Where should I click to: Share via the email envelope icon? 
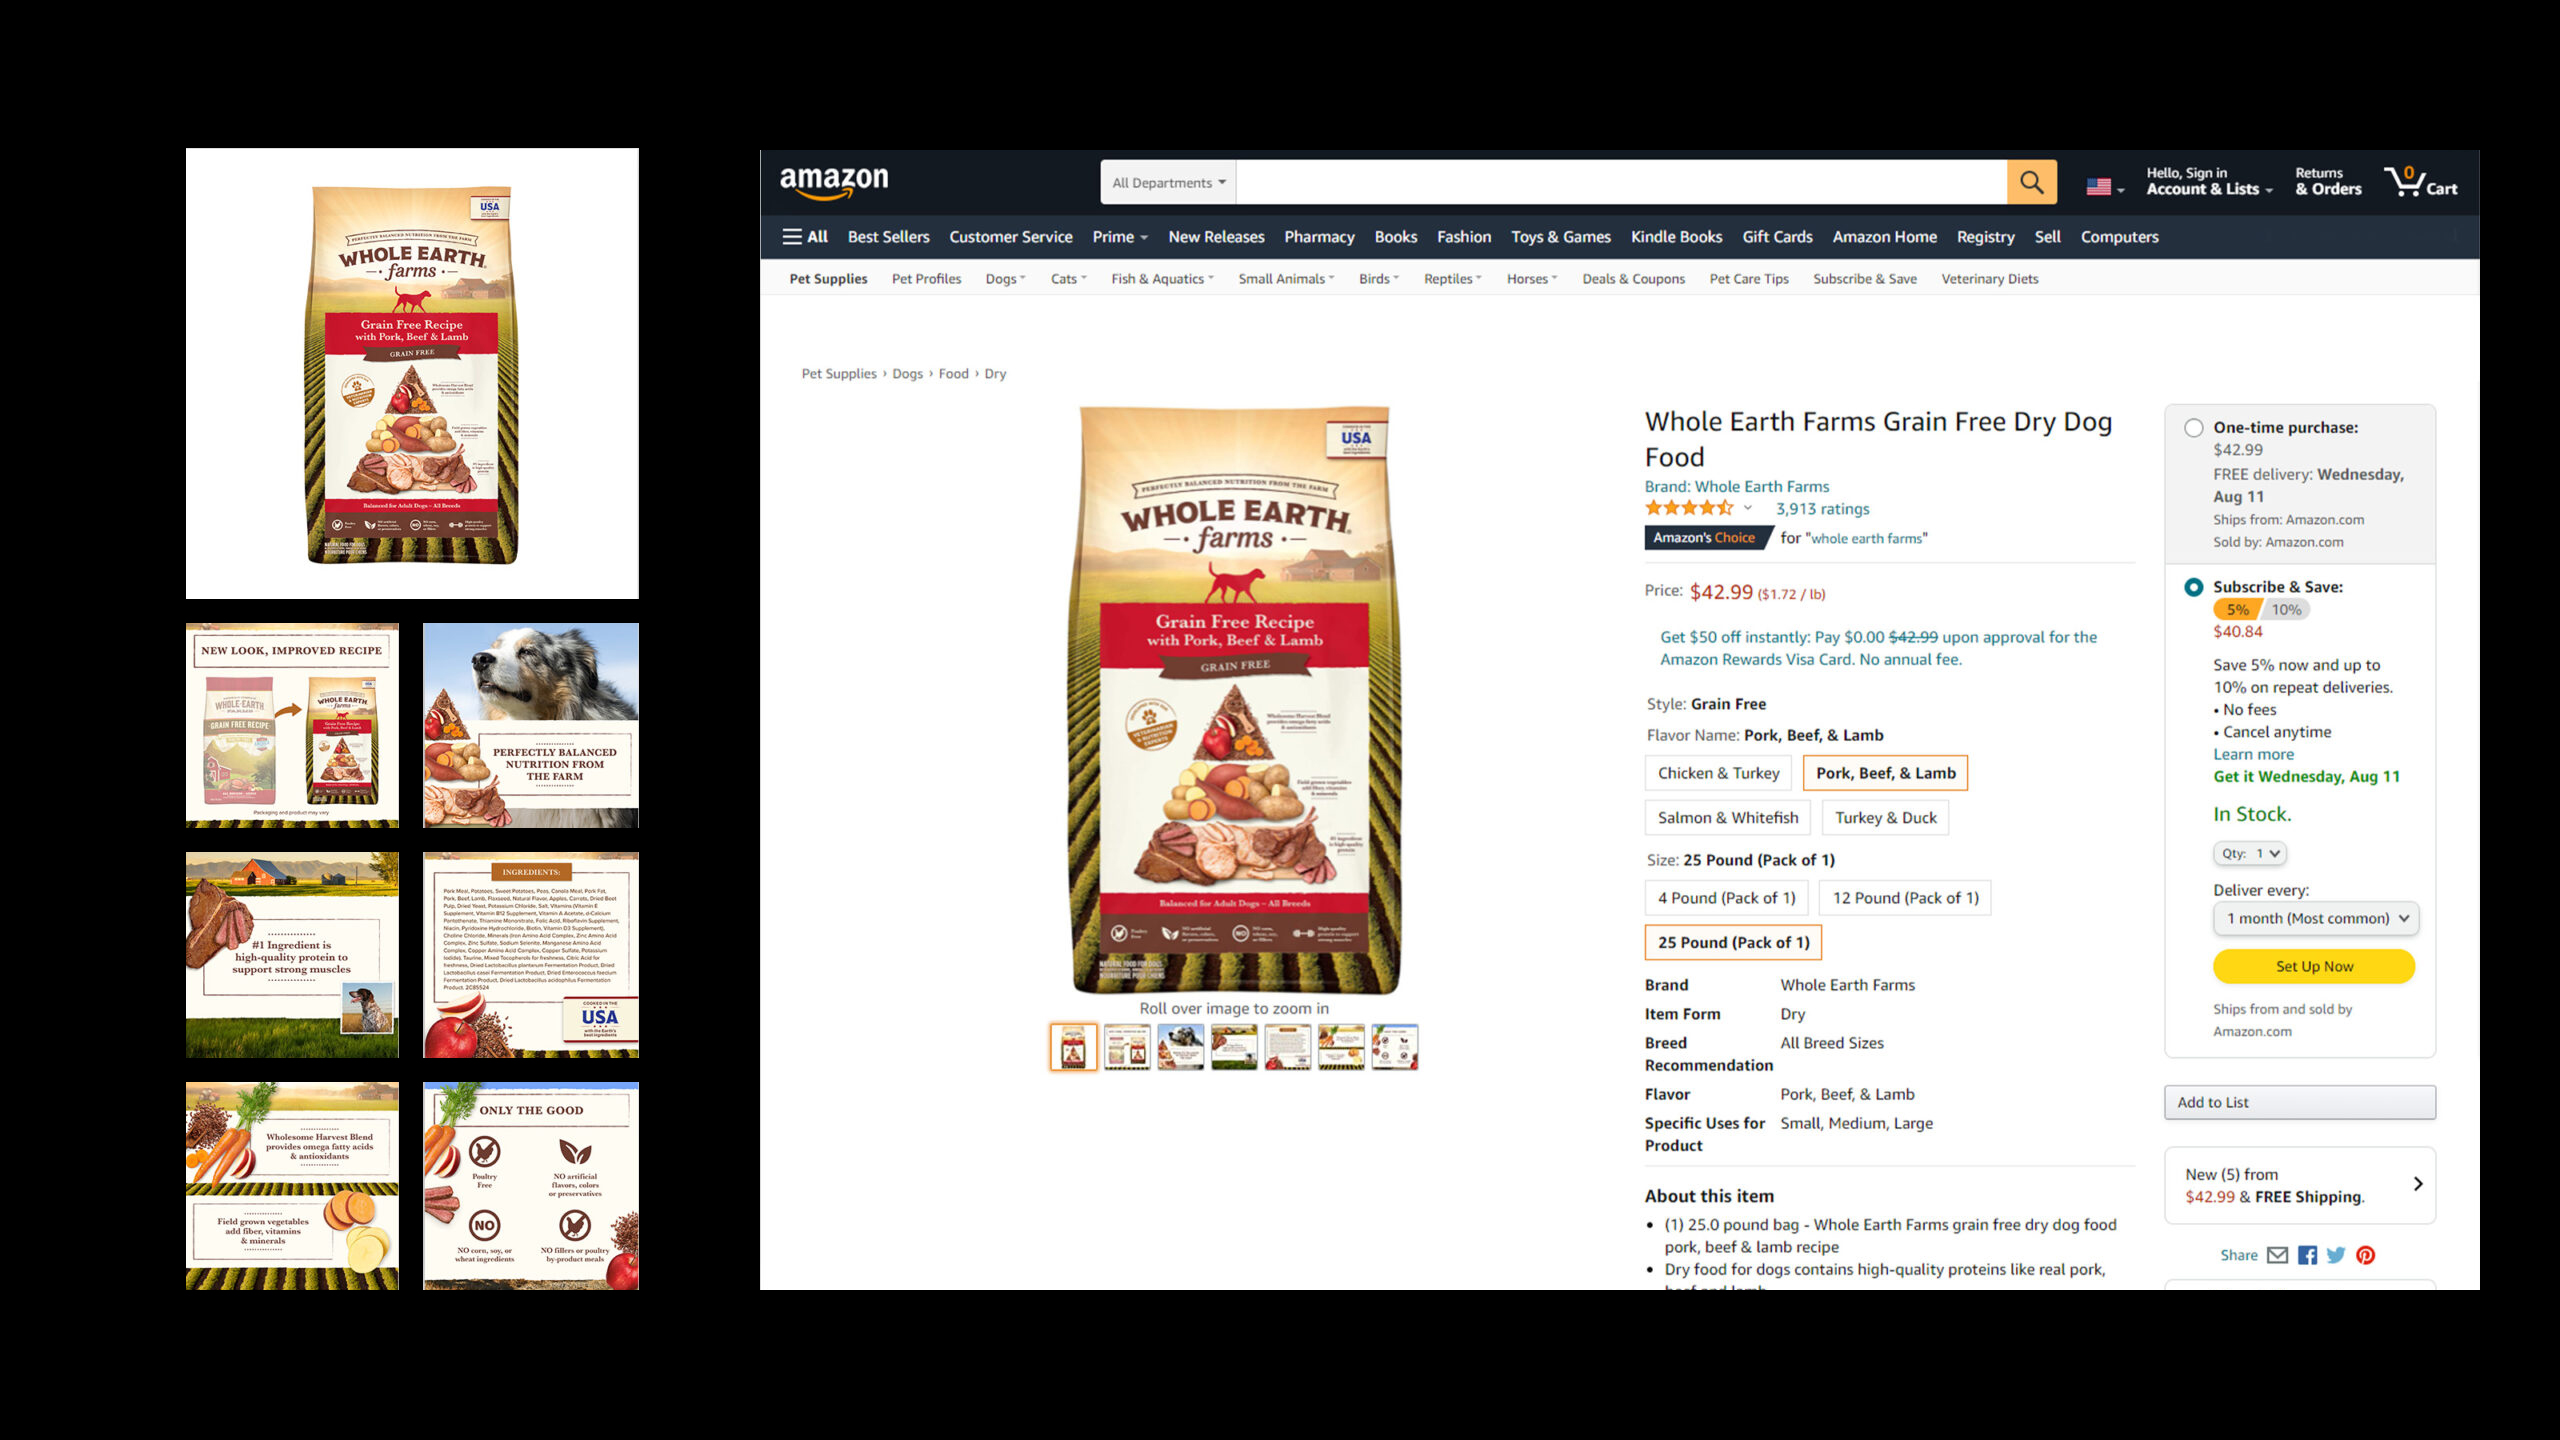point(2277,1255)
